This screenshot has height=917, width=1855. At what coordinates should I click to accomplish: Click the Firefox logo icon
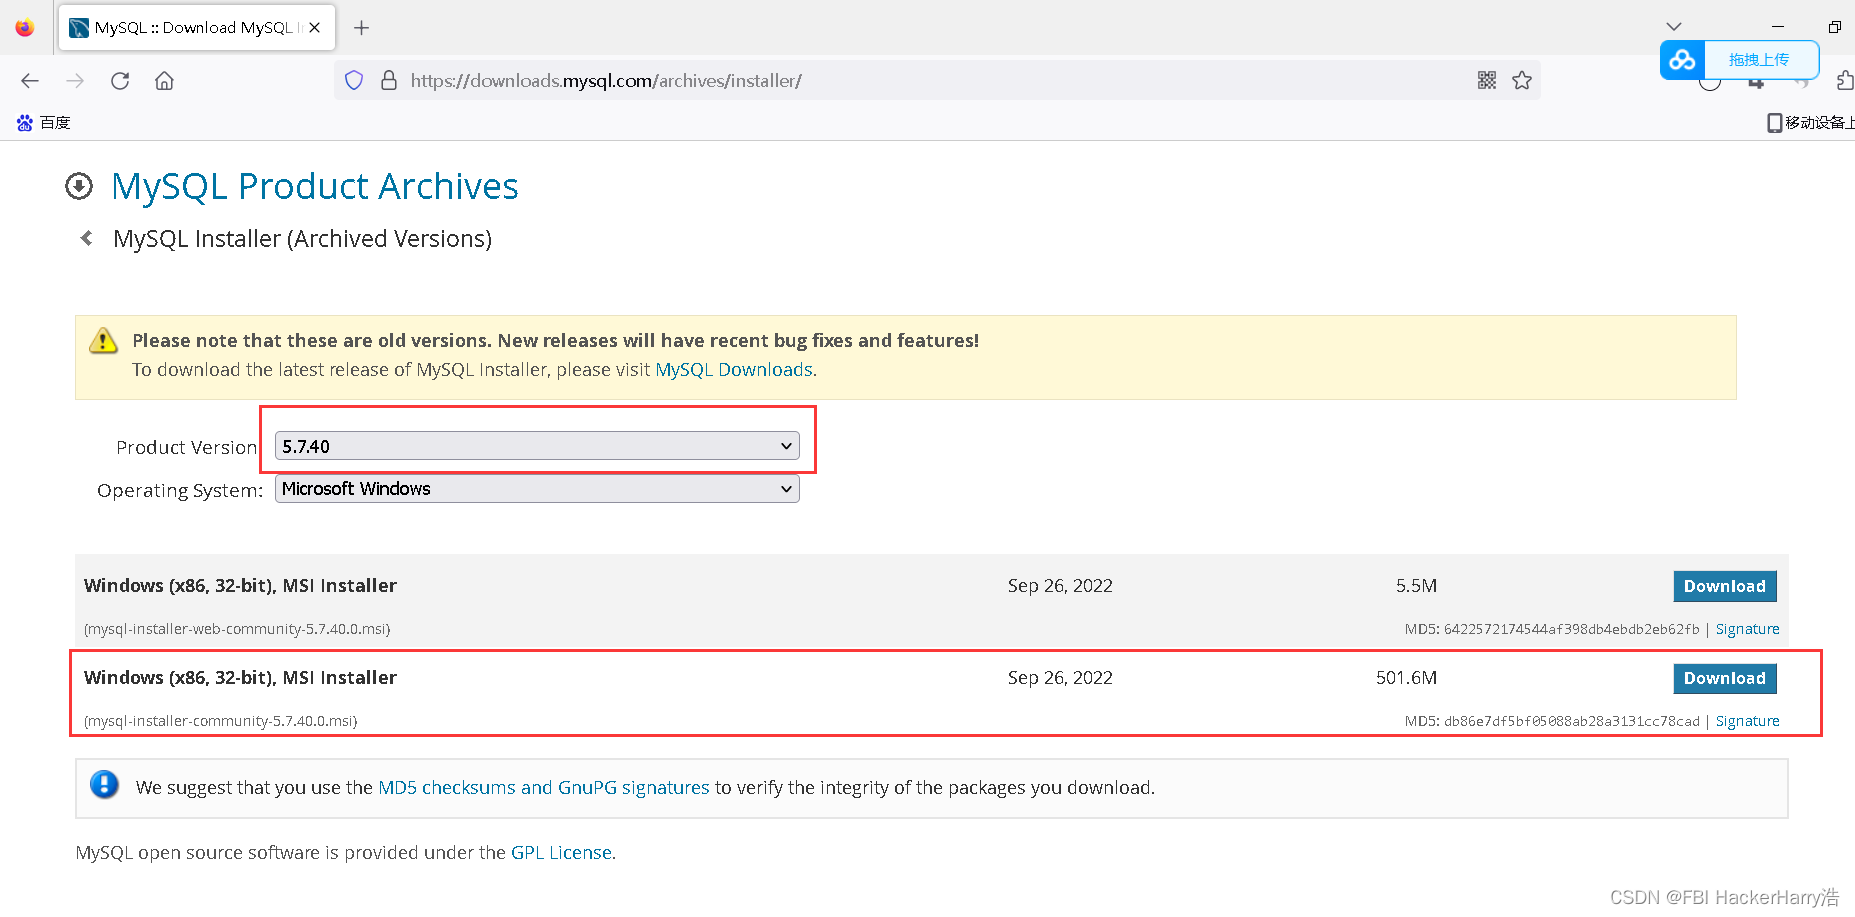pos(25,28)
